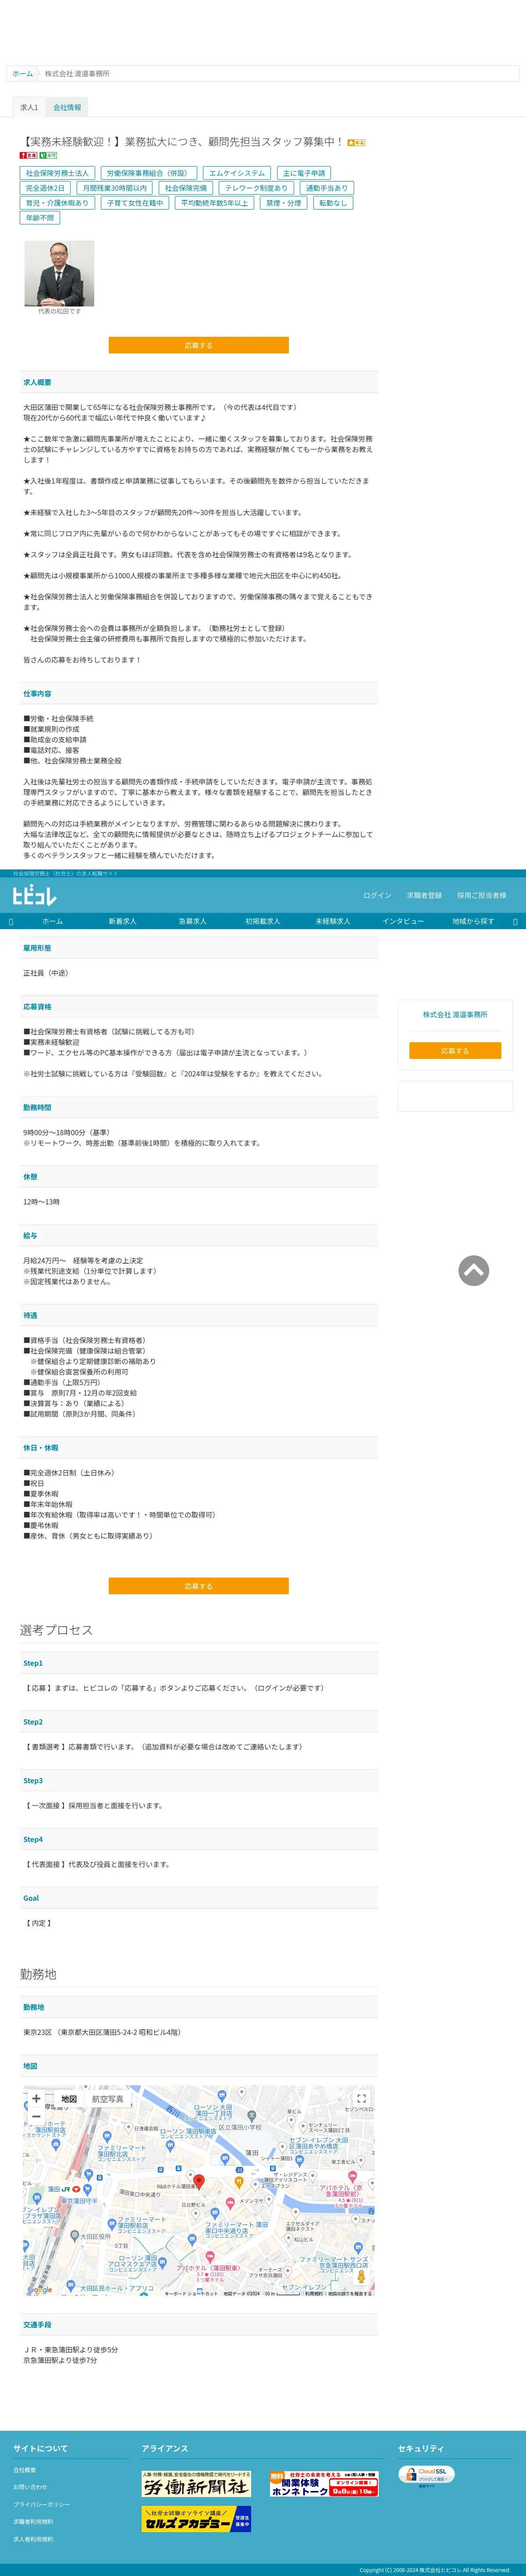The image size is (526, 2576).
Task: Open the 採用ご担当者様 link
Action: pyautogui.click(x=482, y=896)
